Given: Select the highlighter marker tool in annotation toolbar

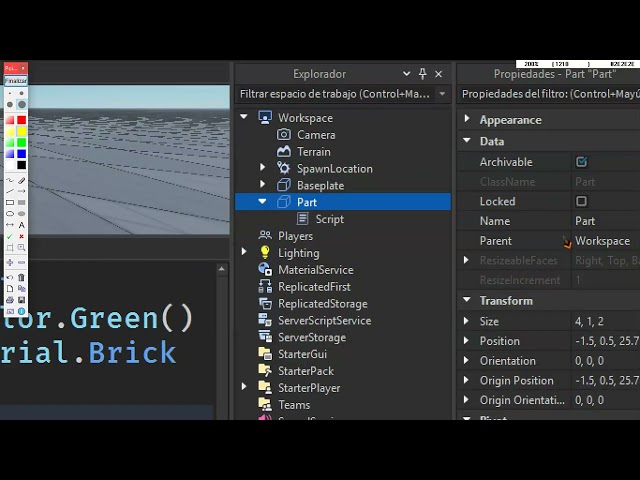Looking at the screenshot, I should coord(22,180).
